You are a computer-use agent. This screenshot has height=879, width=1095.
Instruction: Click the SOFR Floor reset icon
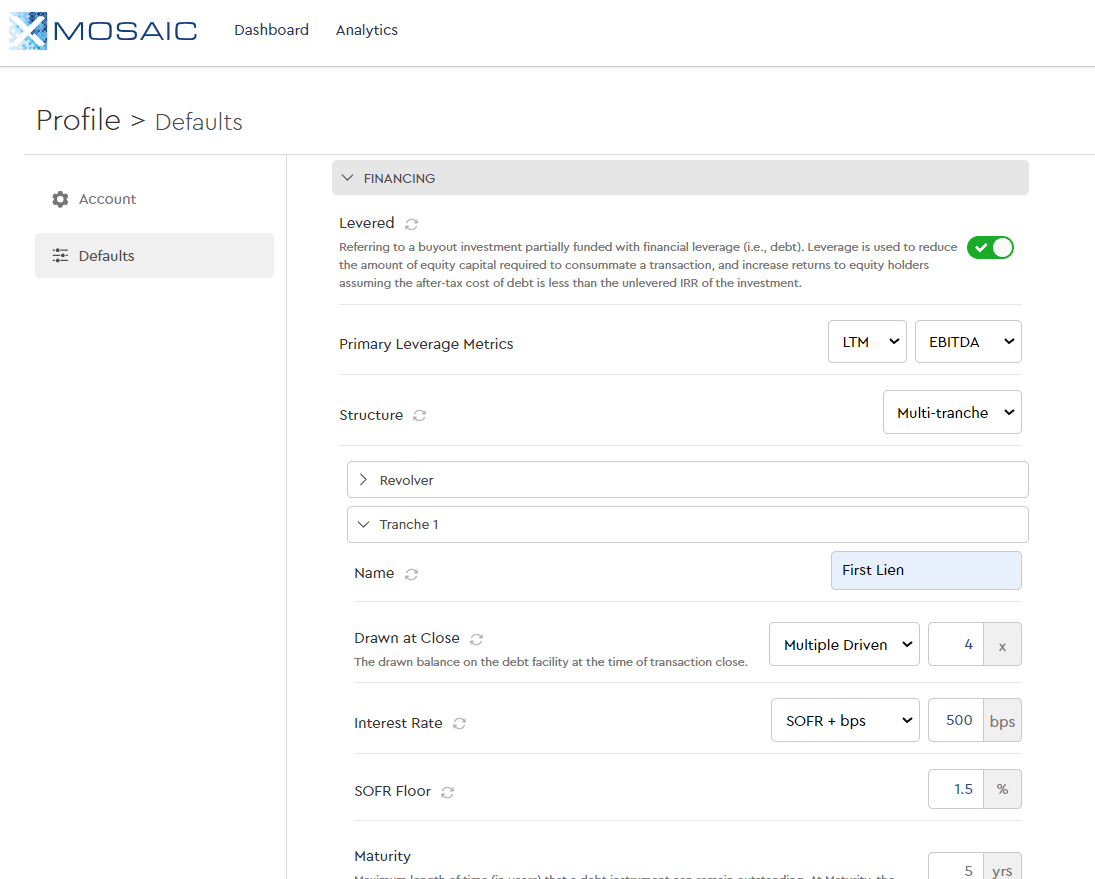click(x=448, y=792)
